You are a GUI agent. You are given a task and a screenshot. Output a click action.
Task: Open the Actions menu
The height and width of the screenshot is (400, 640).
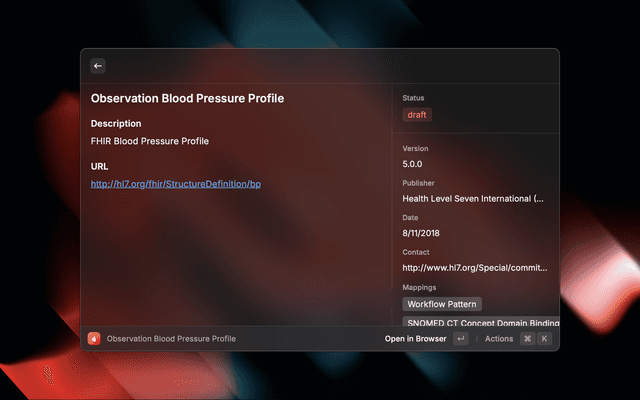pyautogui.click(x=499, y=339)
